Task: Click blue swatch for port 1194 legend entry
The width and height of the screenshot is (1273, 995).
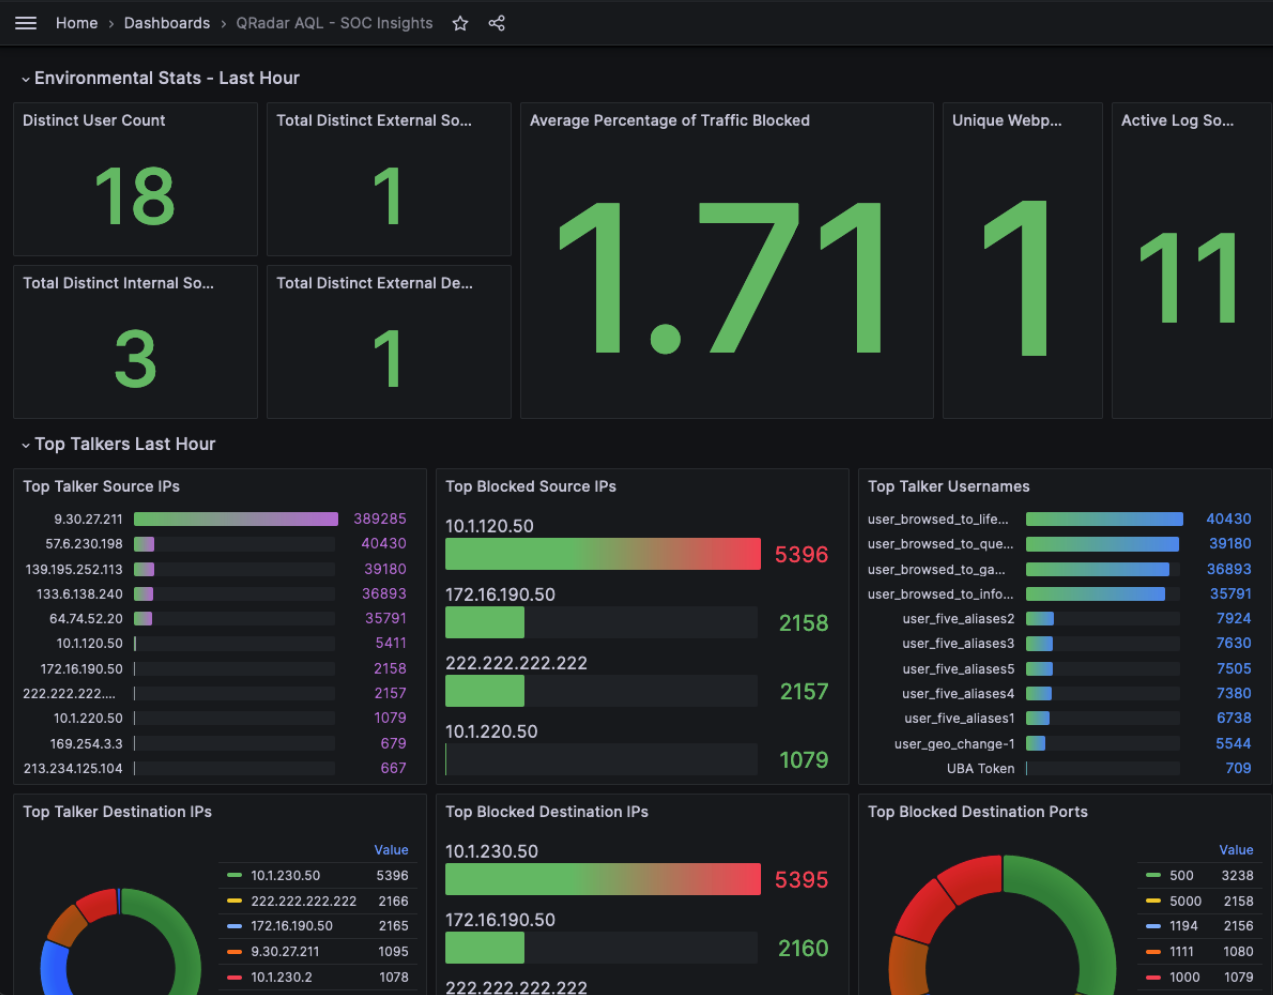Action: (1153, 926)
